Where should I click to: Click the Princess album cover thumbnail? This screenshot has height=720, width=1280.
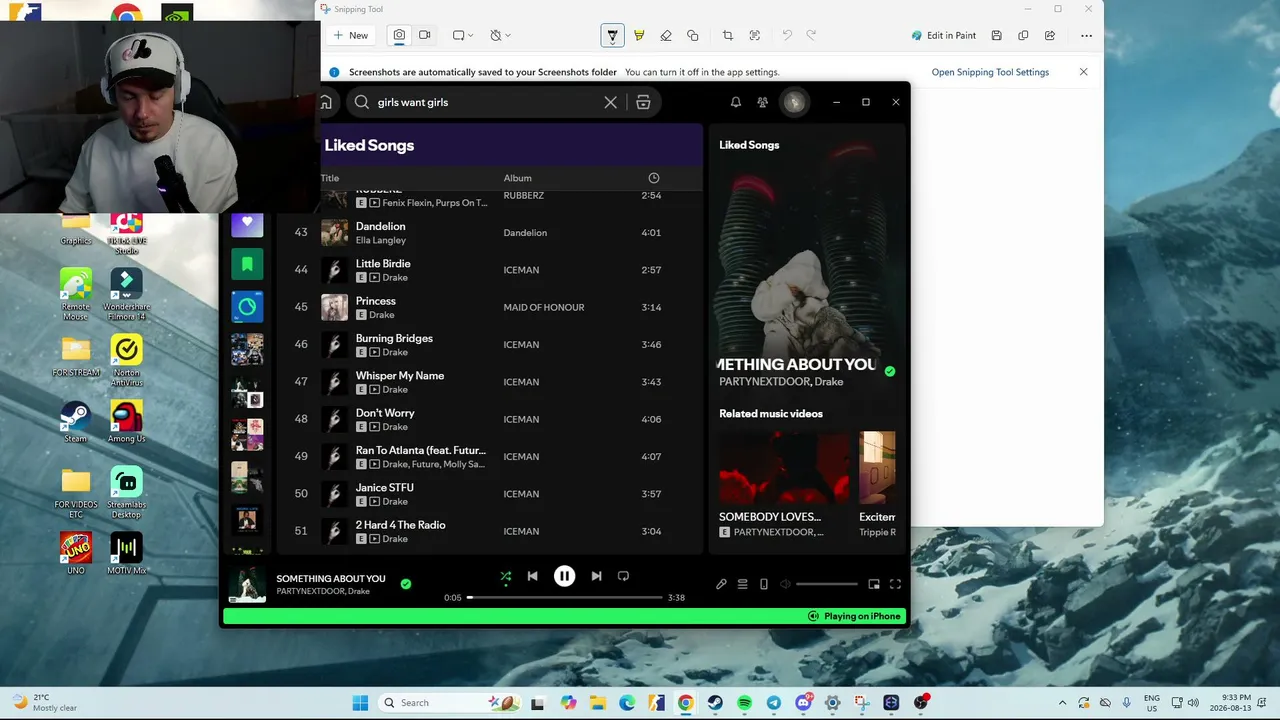pos(334,307)
